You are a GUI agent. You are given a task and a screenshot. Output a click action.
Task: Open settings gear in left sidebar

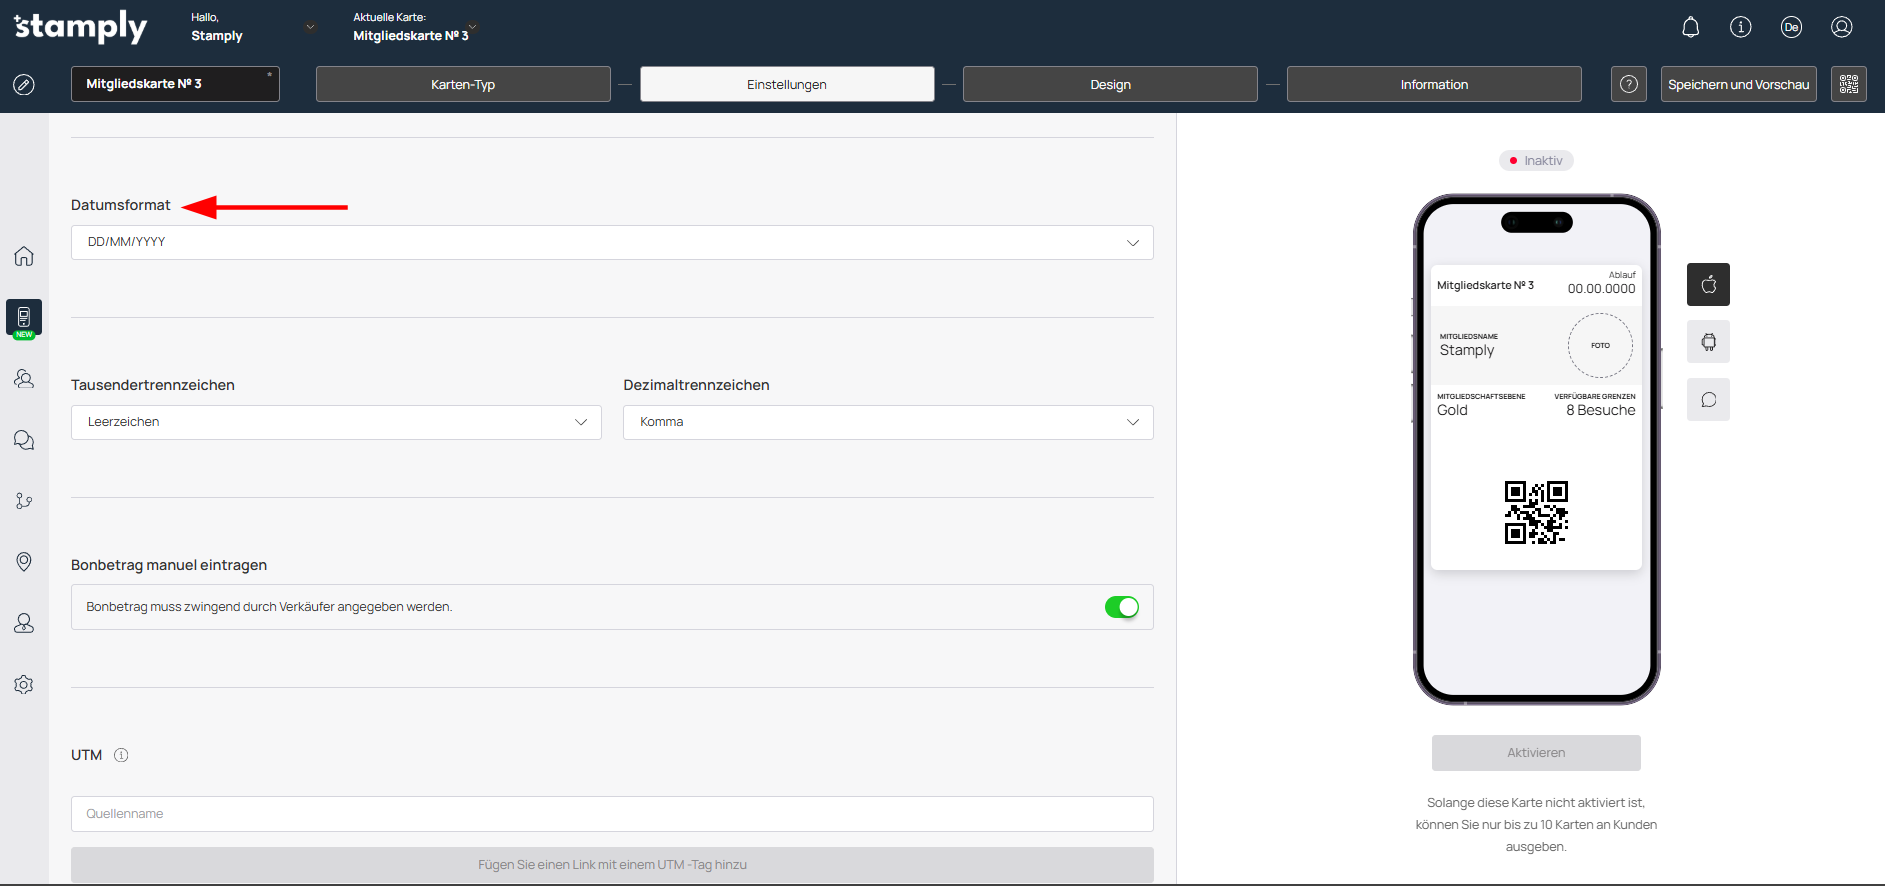24,685
